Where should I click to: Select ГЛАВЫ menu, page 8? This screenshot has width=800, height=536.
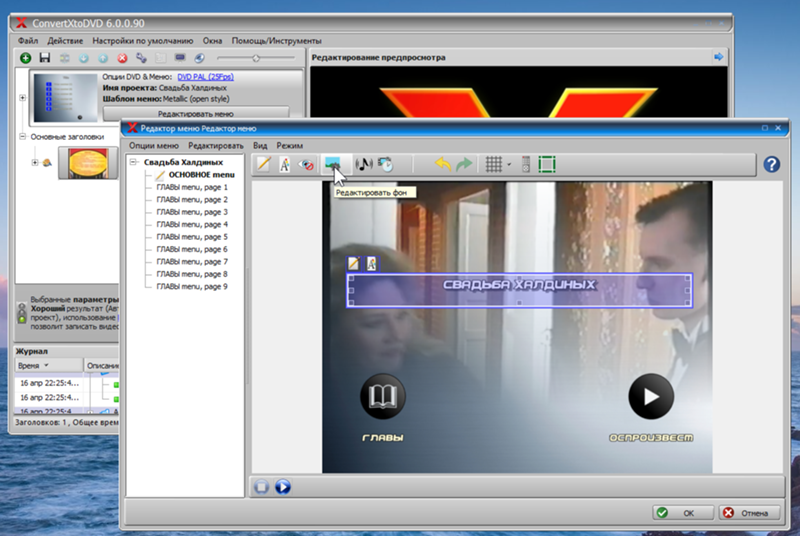(192, 274)
